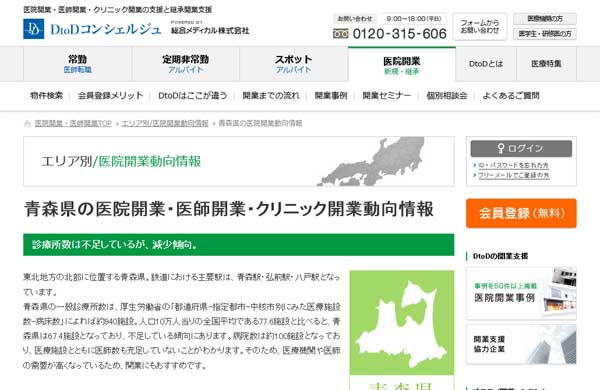Click the DtoDコンシェルジュ logo text
The width and height of the screenshot is (600, 390).
106,29
